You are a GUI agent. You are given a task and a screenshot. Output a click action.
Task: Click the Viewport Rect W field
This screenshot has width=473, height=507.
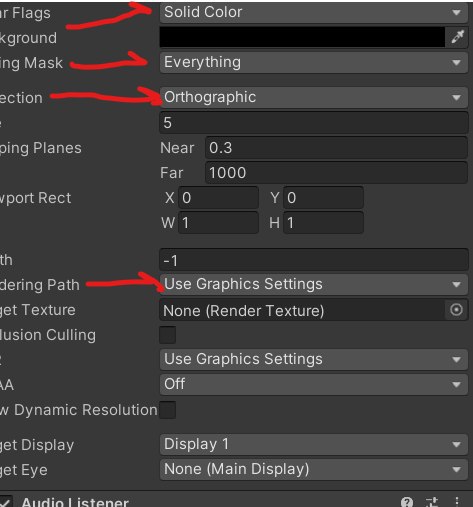tap(218, 223)
